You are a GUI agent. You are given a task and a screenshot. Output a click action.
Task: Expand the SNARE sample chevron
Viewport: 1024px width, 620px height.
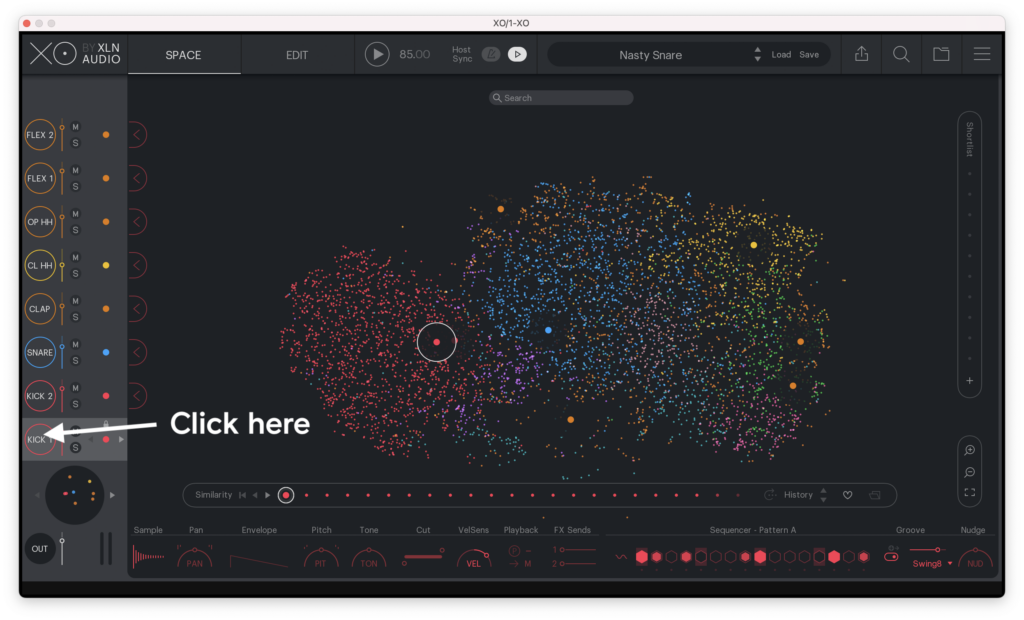click(x=137, y=353)
